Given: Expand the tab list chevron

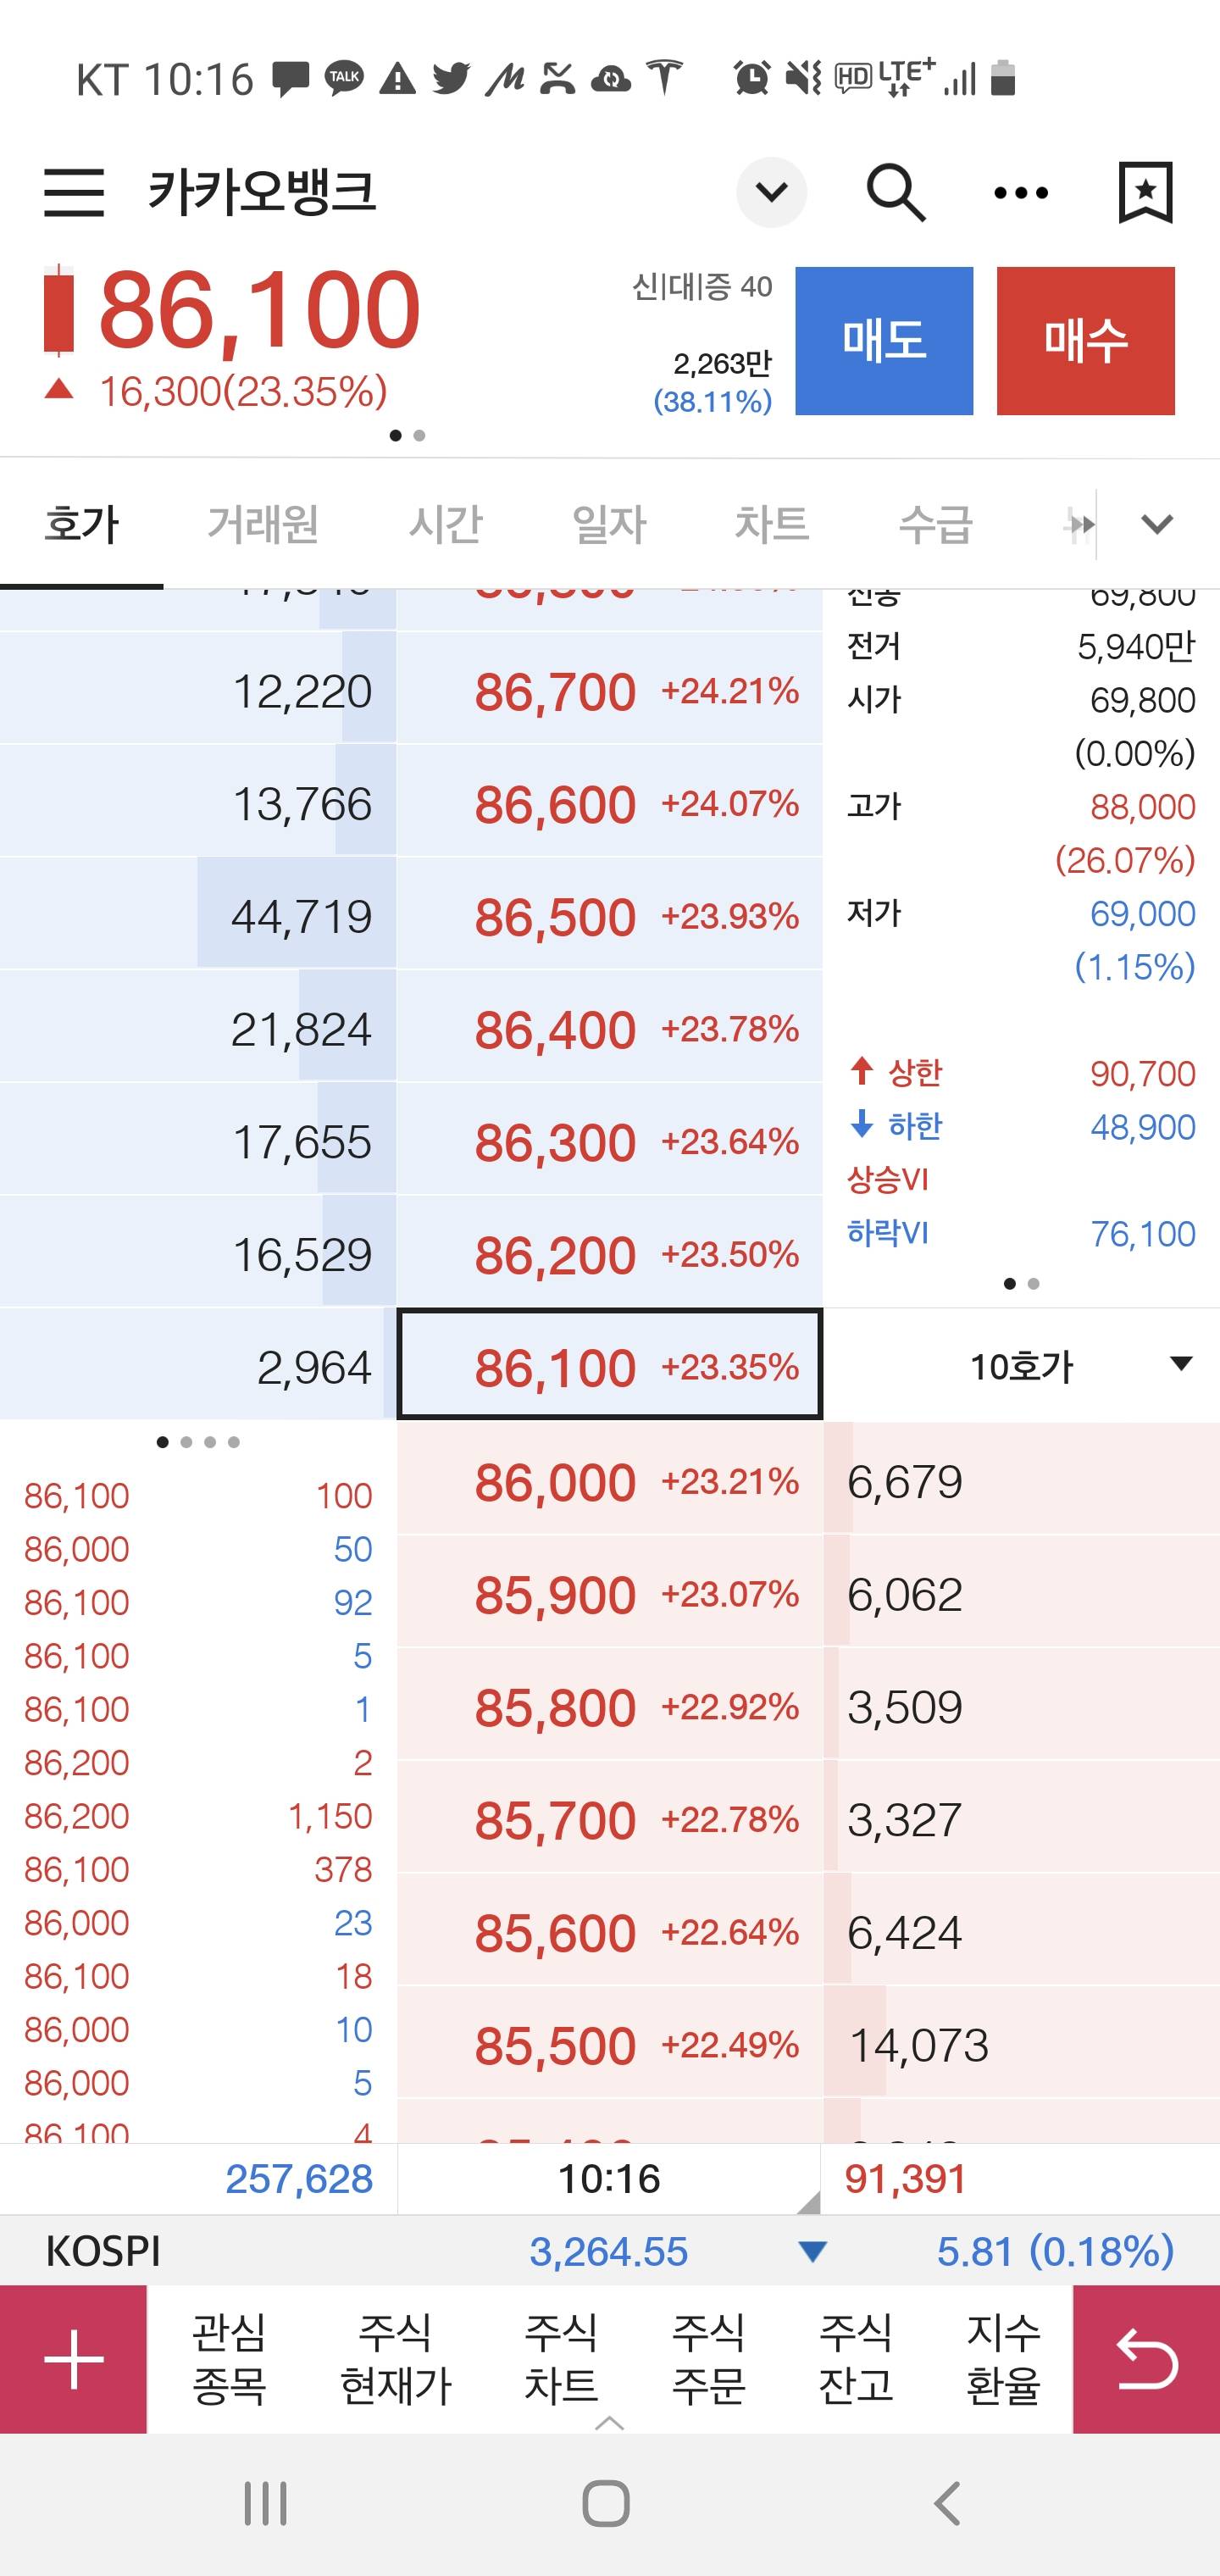Looking at the screenshot, I should [1157, 524].
